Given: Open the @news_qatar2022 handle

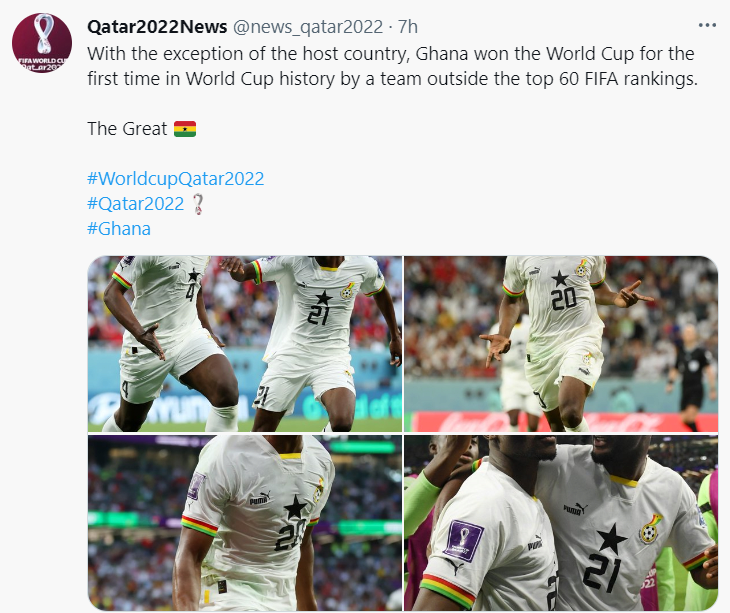Looking at the screenshot, I should [x=308, y=27].
